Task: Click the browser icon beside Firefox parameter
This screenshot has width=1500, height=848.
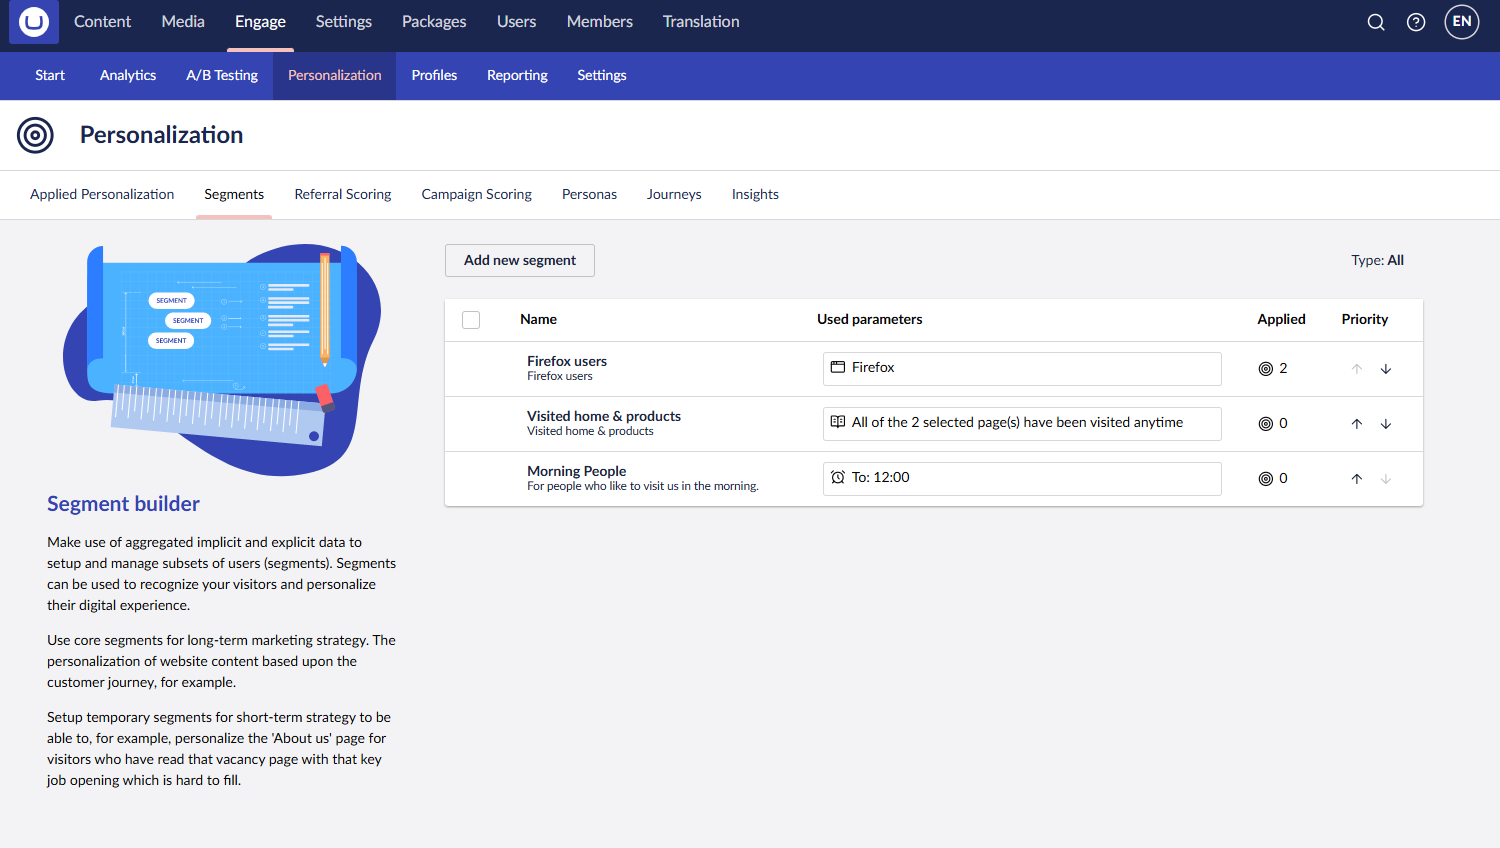Action: pos(838,368)
